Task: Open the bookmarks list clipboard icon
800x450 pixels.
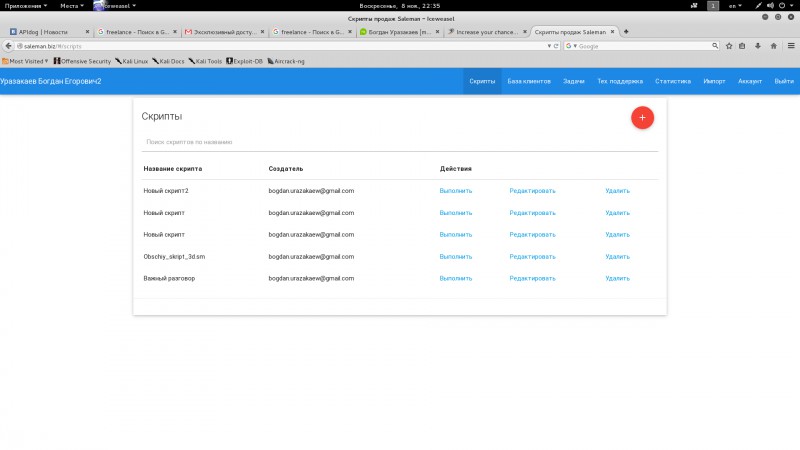Action: pos(742,46)
